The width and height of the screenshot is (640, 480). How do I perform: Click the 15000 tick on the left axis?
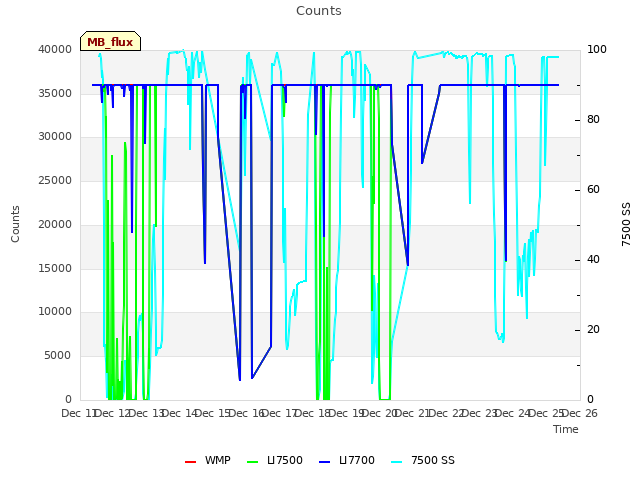[55, 268]
